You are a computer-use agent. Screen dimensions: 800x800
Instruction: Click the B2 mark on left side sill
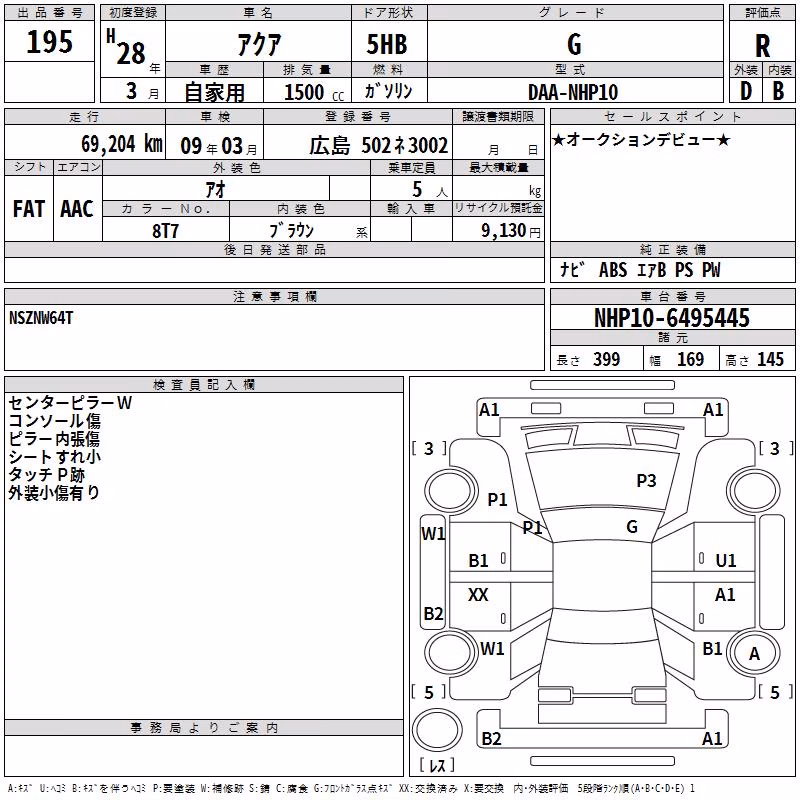433,613
